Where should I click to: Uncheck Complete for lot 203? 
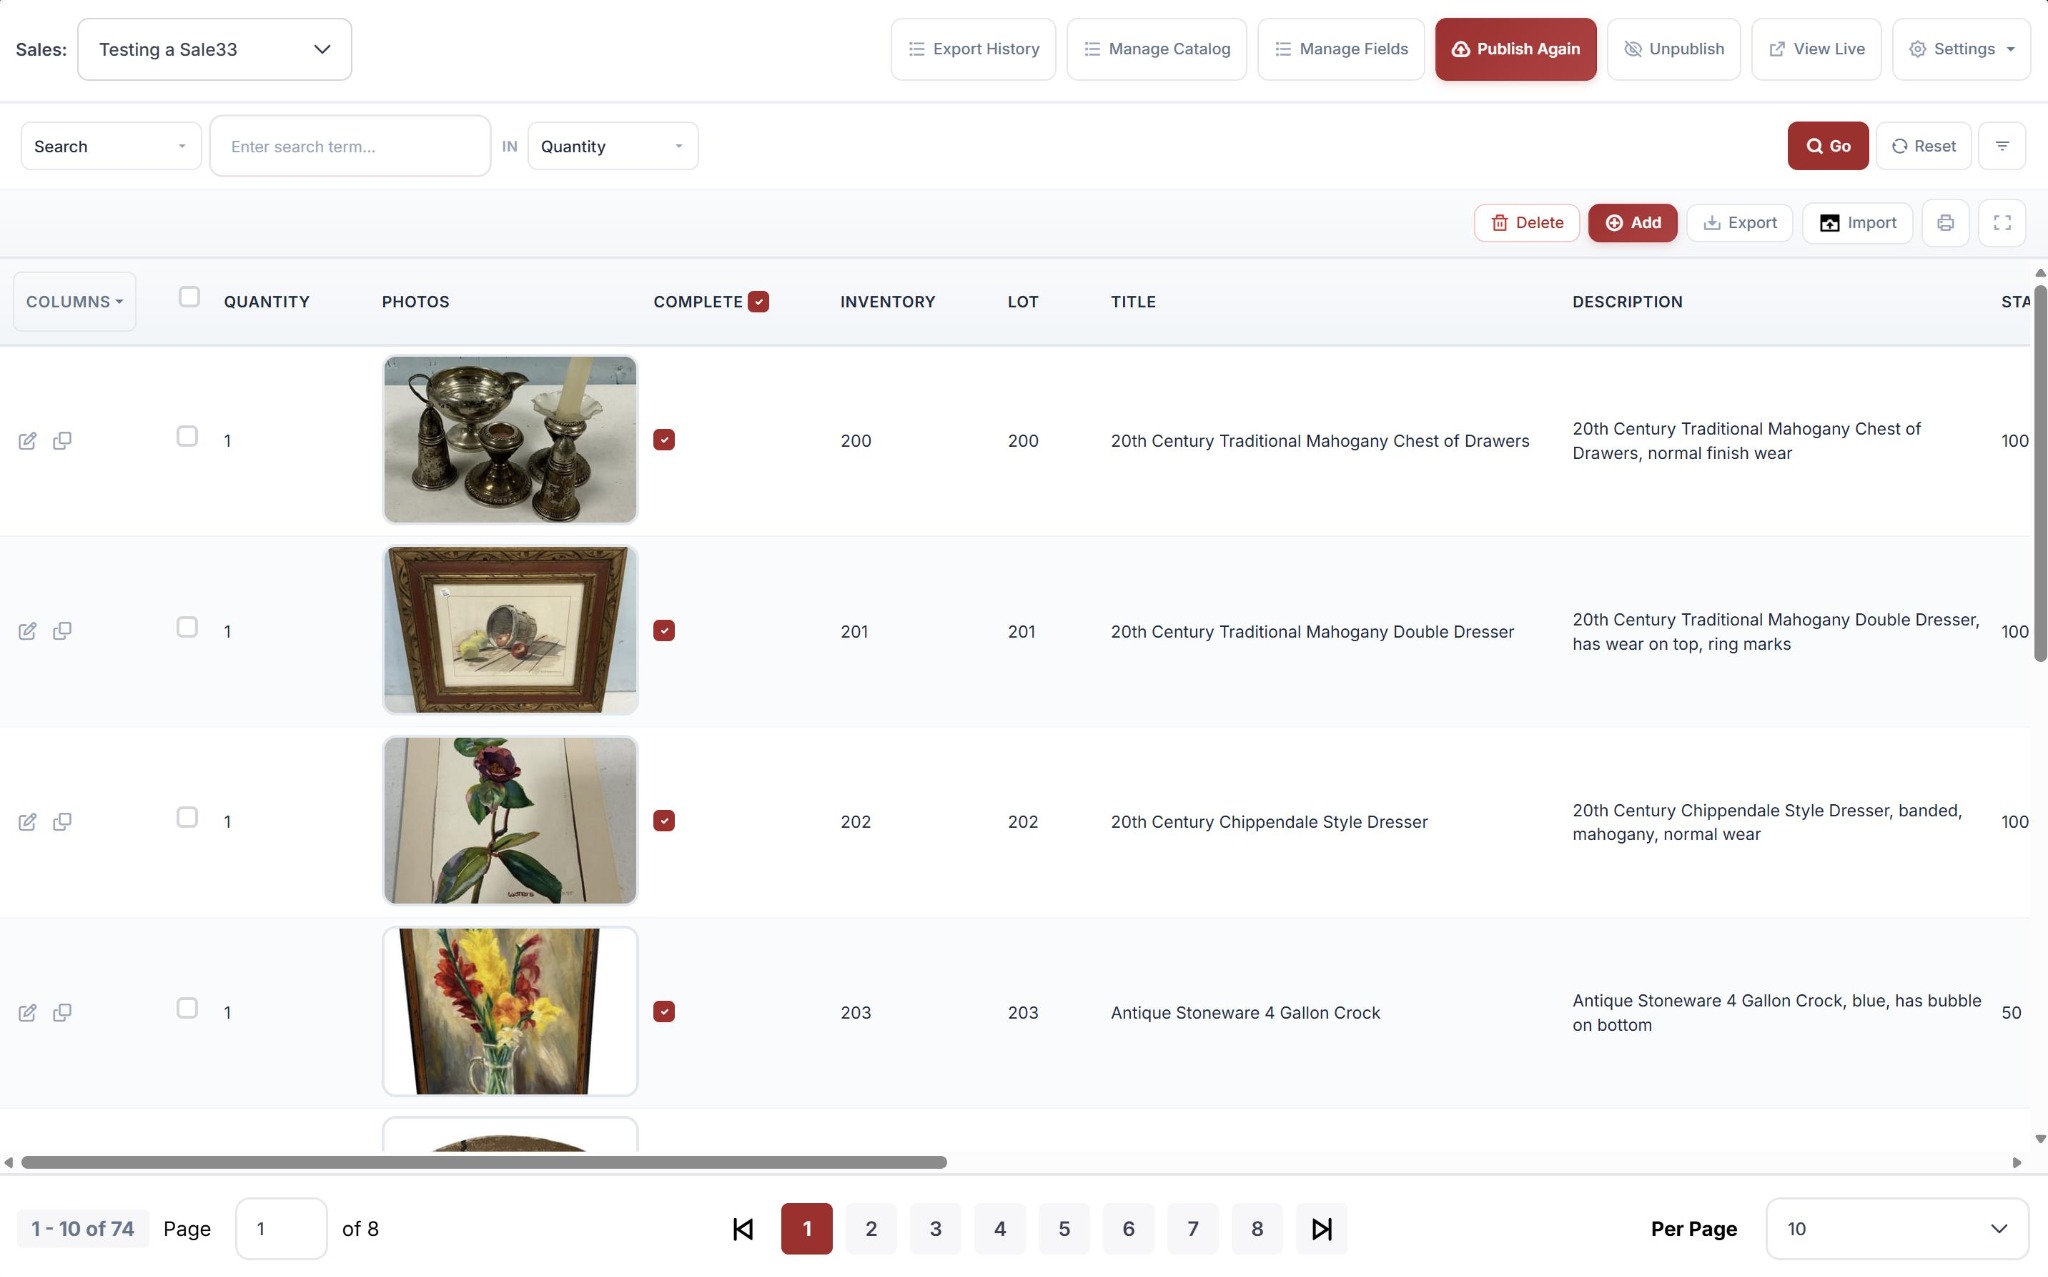664,1012
